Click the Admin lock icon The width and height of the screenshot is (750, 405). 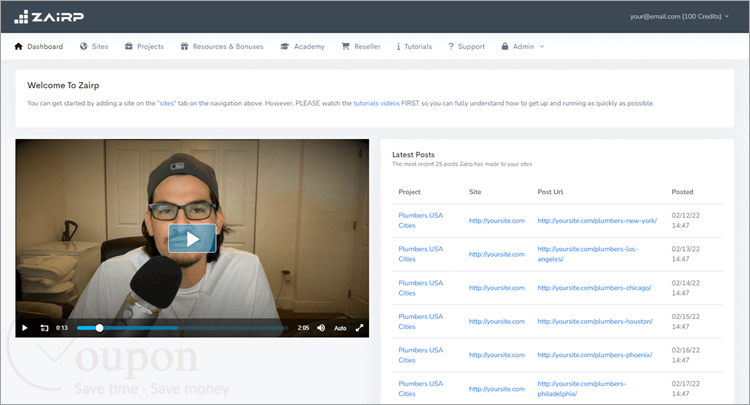(x=505, y=46)
